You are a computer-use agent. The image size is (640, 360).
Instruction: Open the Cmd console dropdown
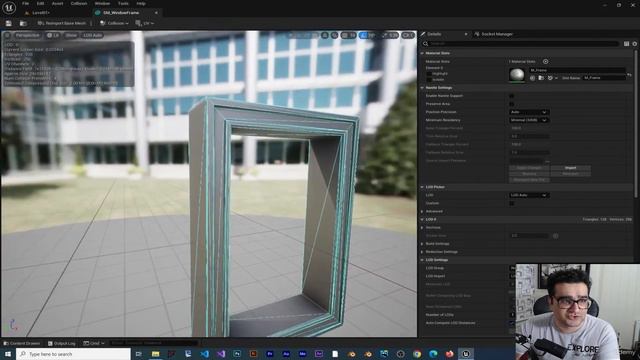94,343
